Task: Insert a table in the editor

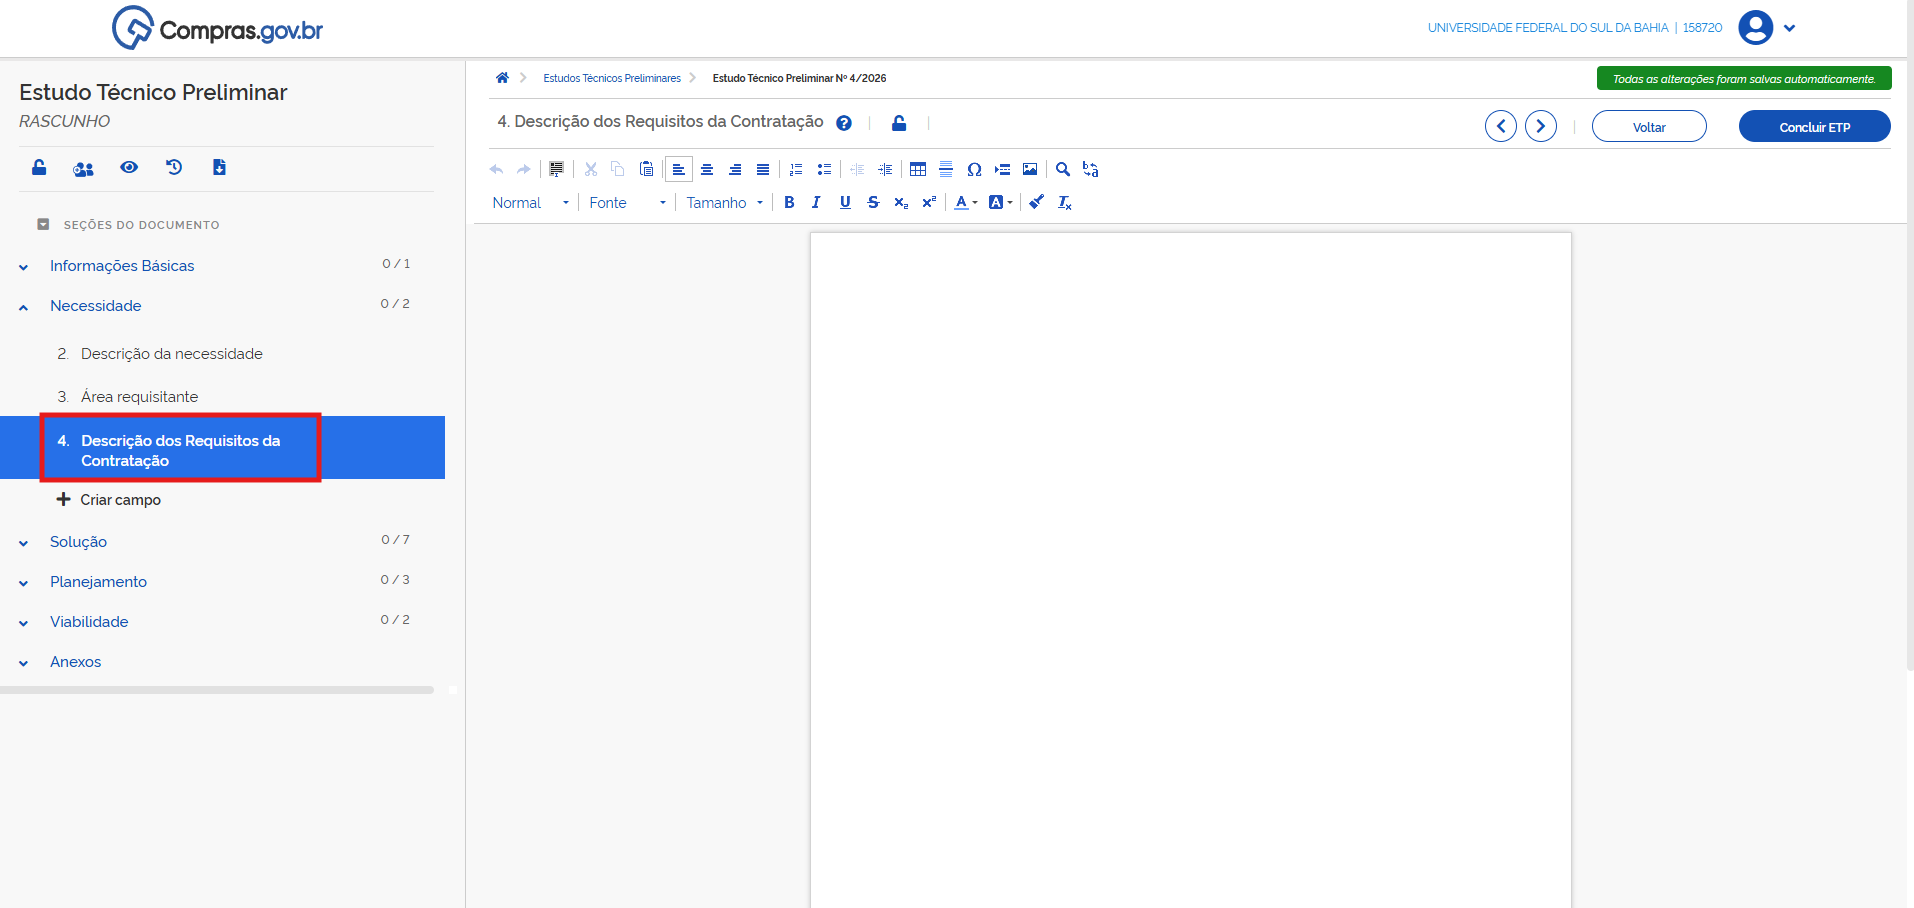Action: [917, 169]
